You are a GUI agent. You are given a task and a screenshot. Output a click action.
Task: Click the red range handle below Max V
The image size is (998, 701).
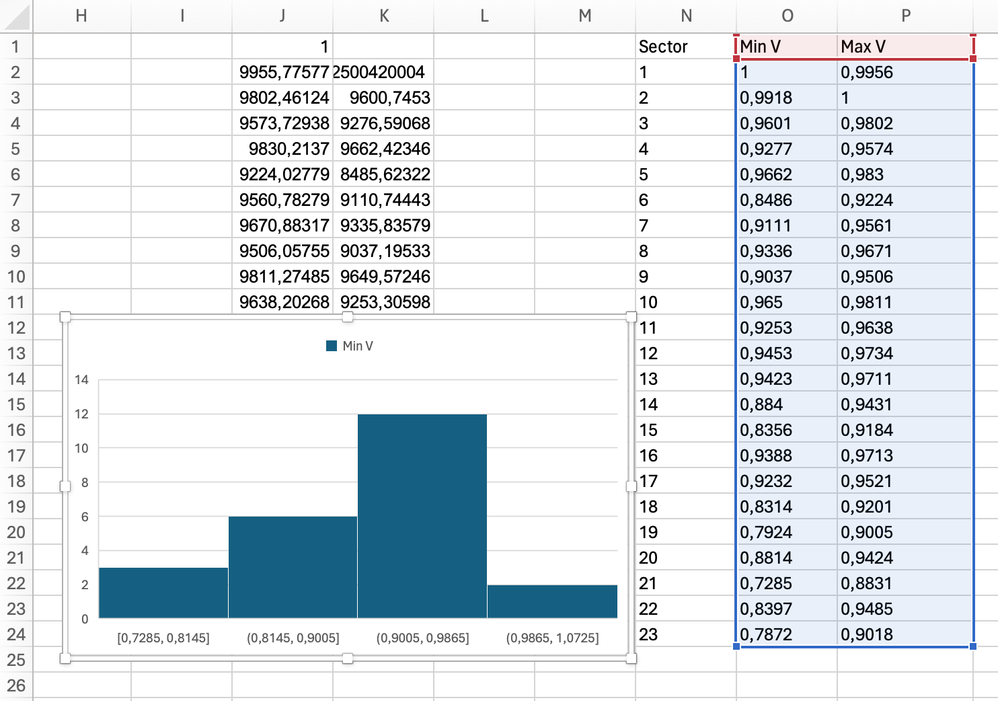(x=973, y=59)
